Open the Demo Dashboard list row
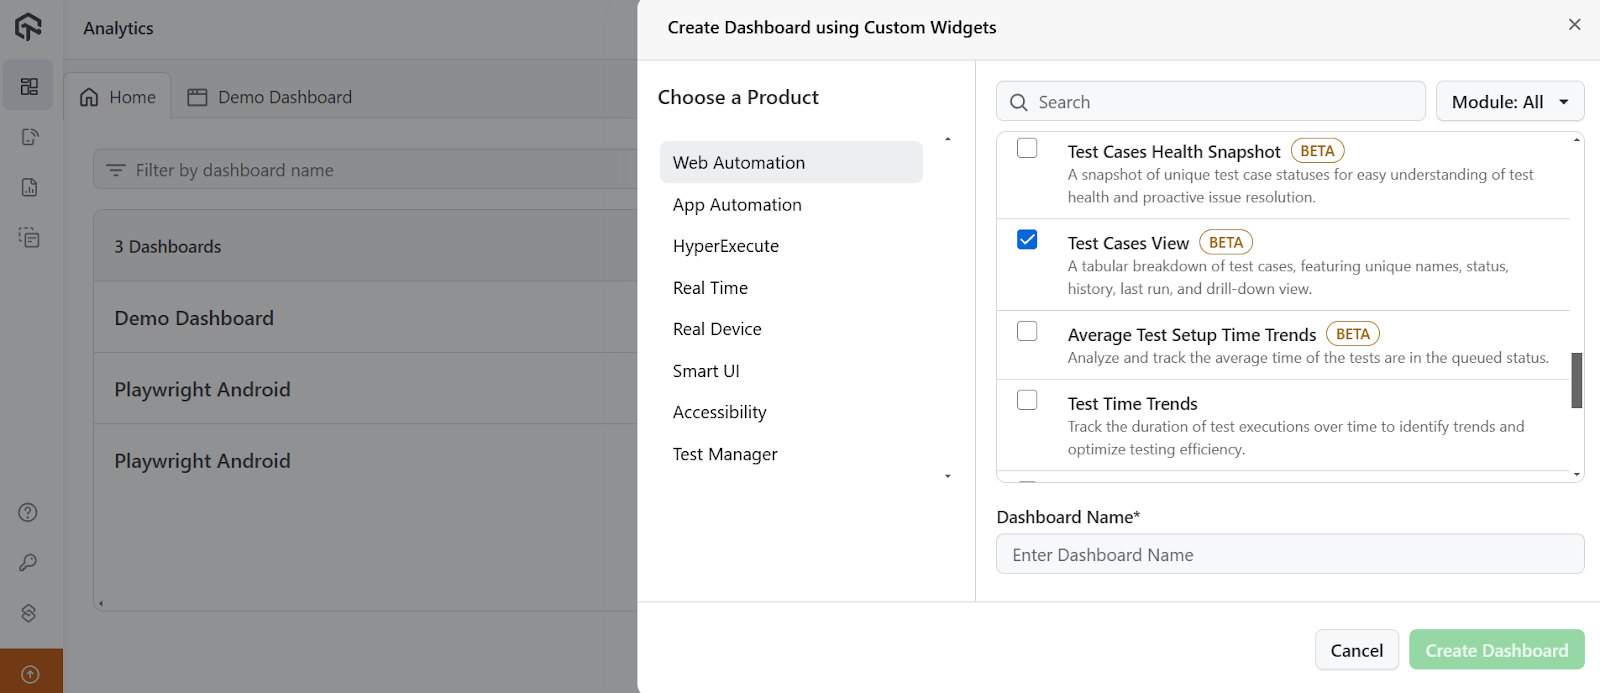The width and height of the screenshot is (1600, 693). point(366,317)
